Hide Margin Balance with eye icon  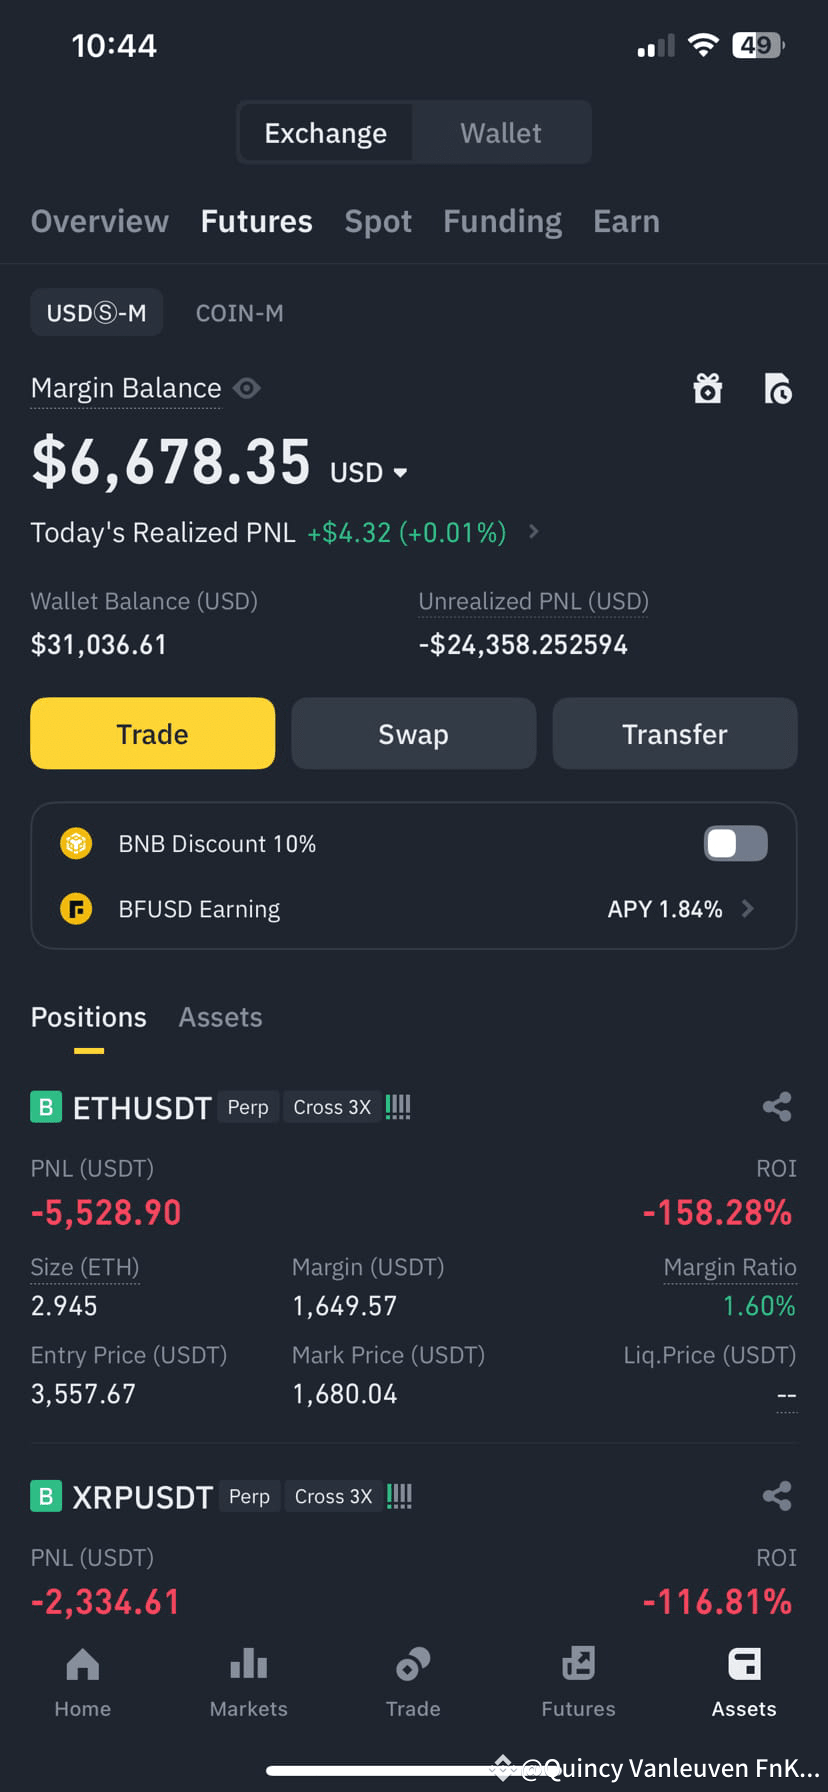coord(247,388)
